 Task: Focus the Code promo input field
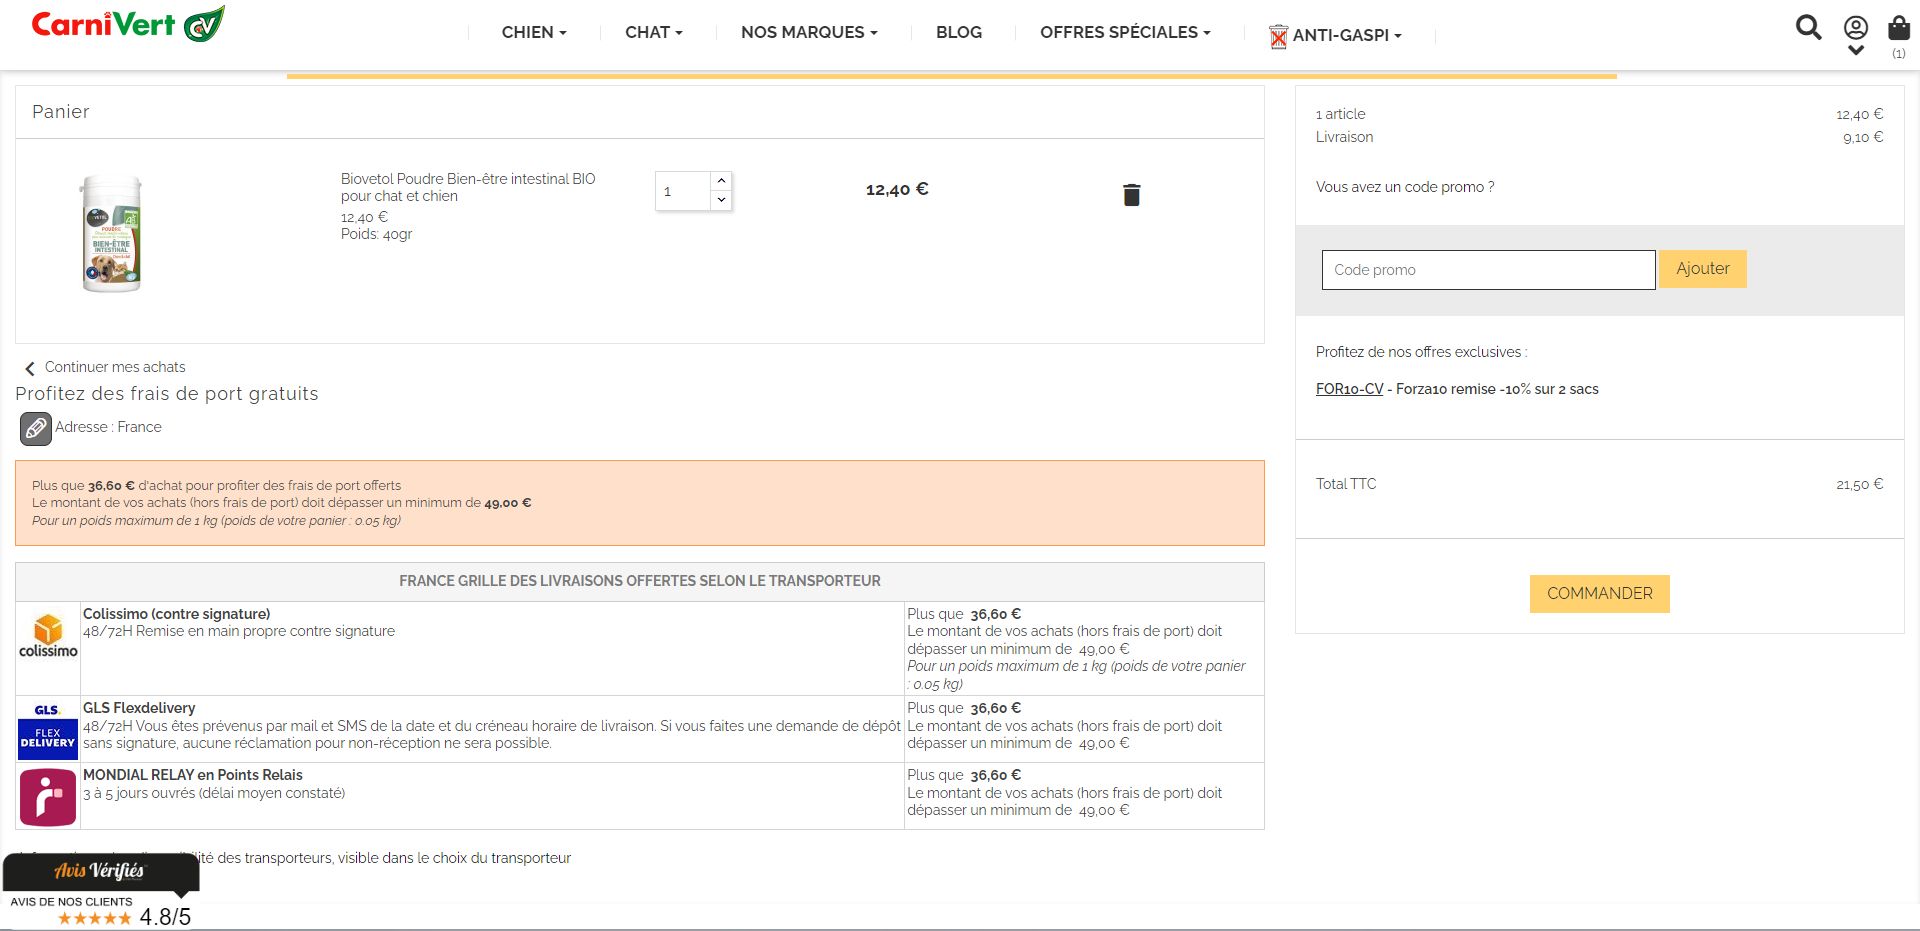[1488, 270]
